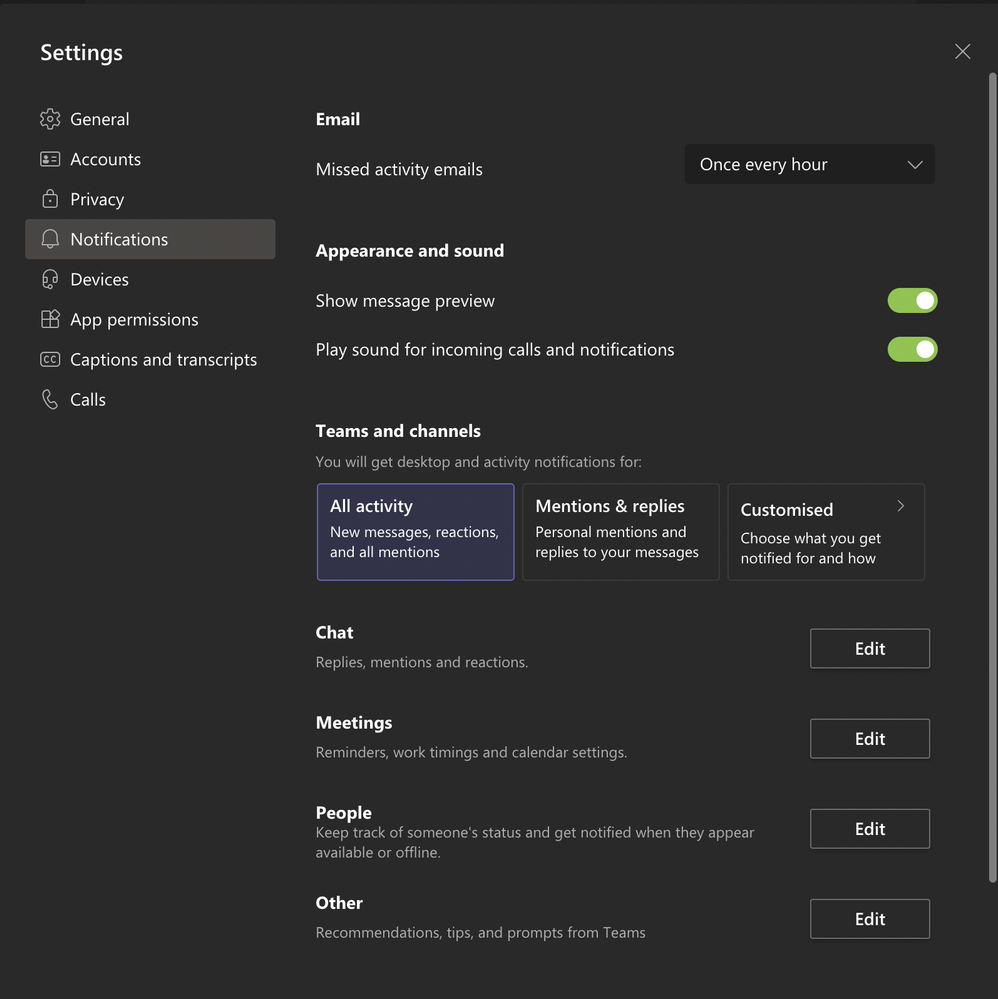Image resolution: width=998 pixels, height=999 pixels.
Task: Open Devices settings section
Action: tap(150, 279)
